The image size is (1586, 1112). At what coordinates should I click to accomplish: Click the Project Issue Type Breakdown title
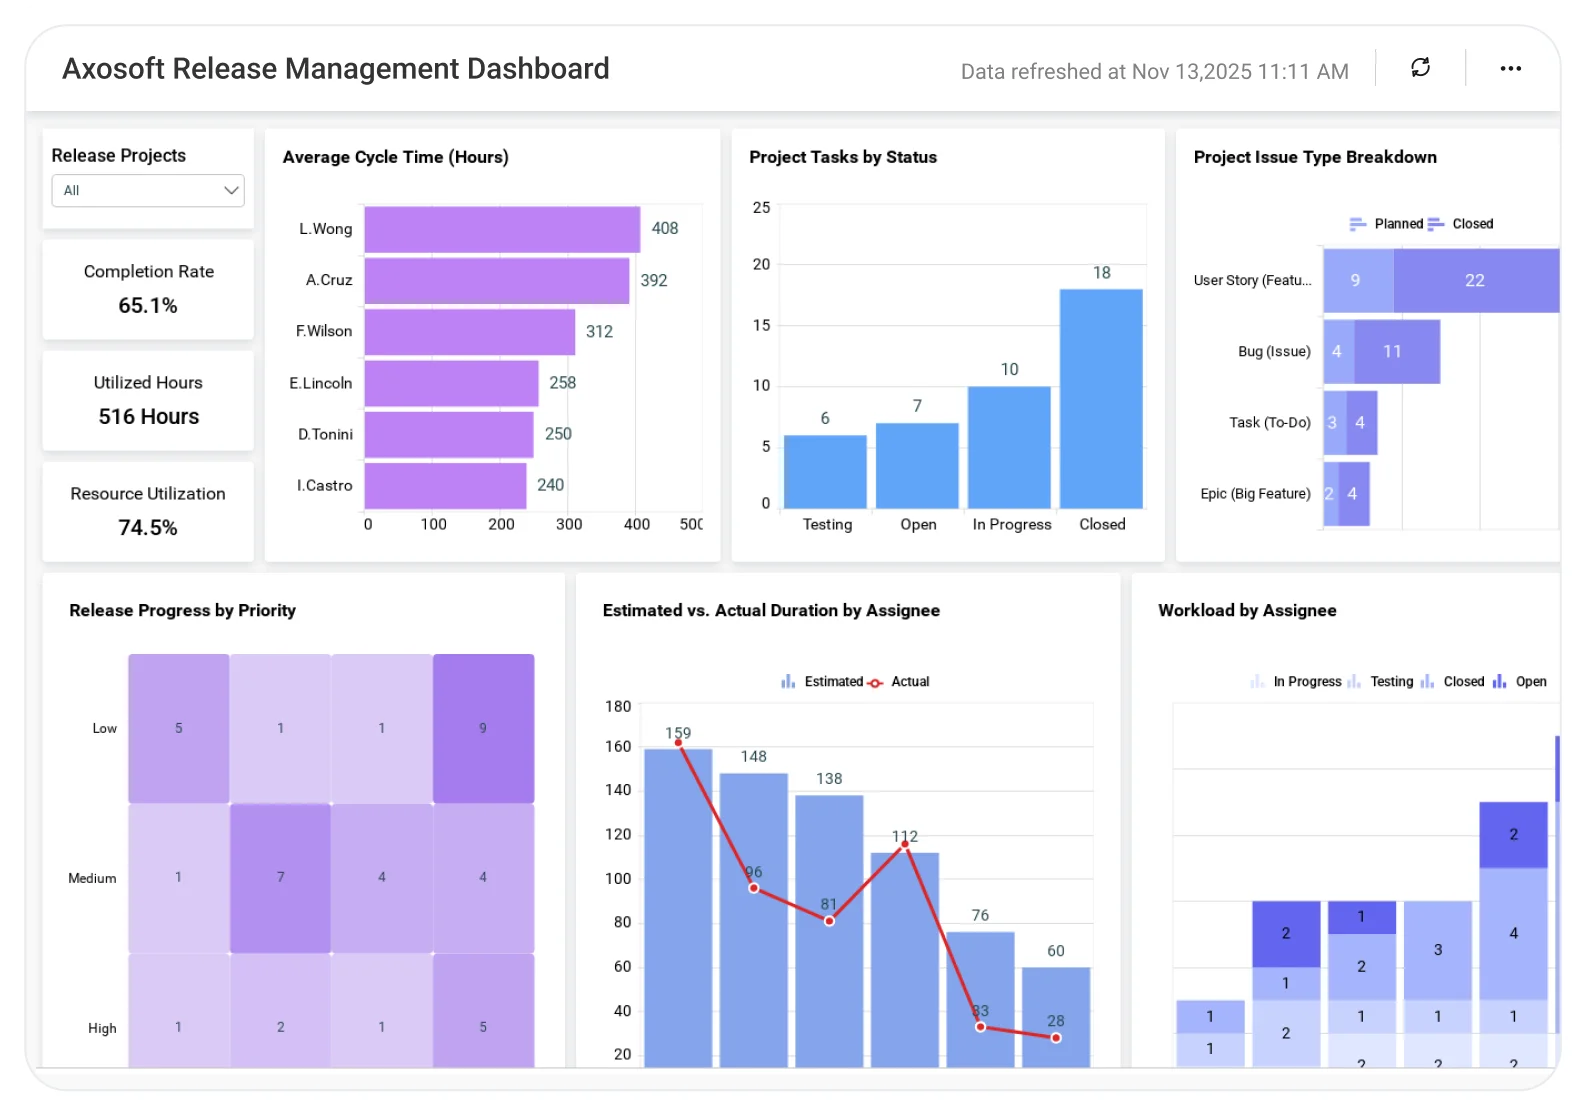click(1315, 157)
